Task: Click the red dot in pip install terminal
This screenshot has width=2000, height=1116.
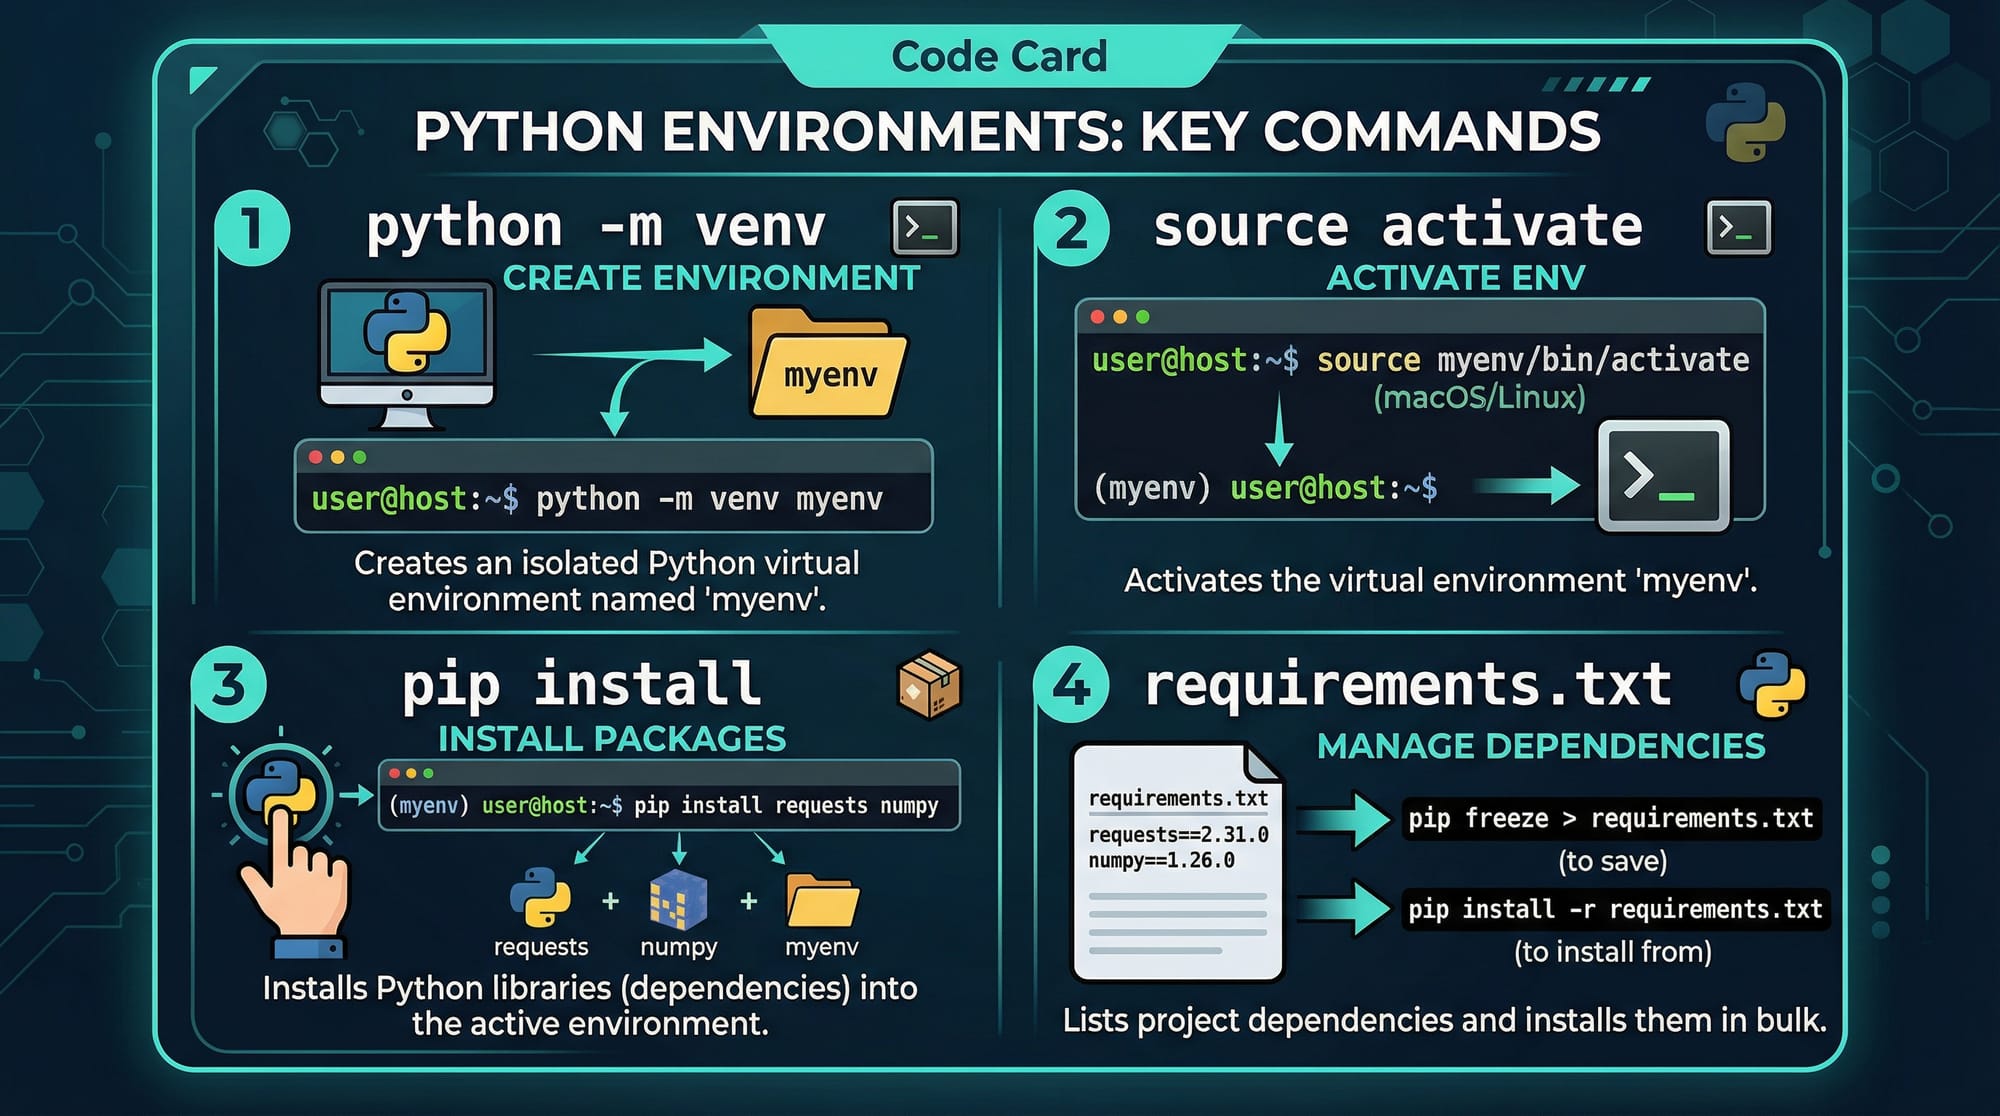Action: coord(394,773)
